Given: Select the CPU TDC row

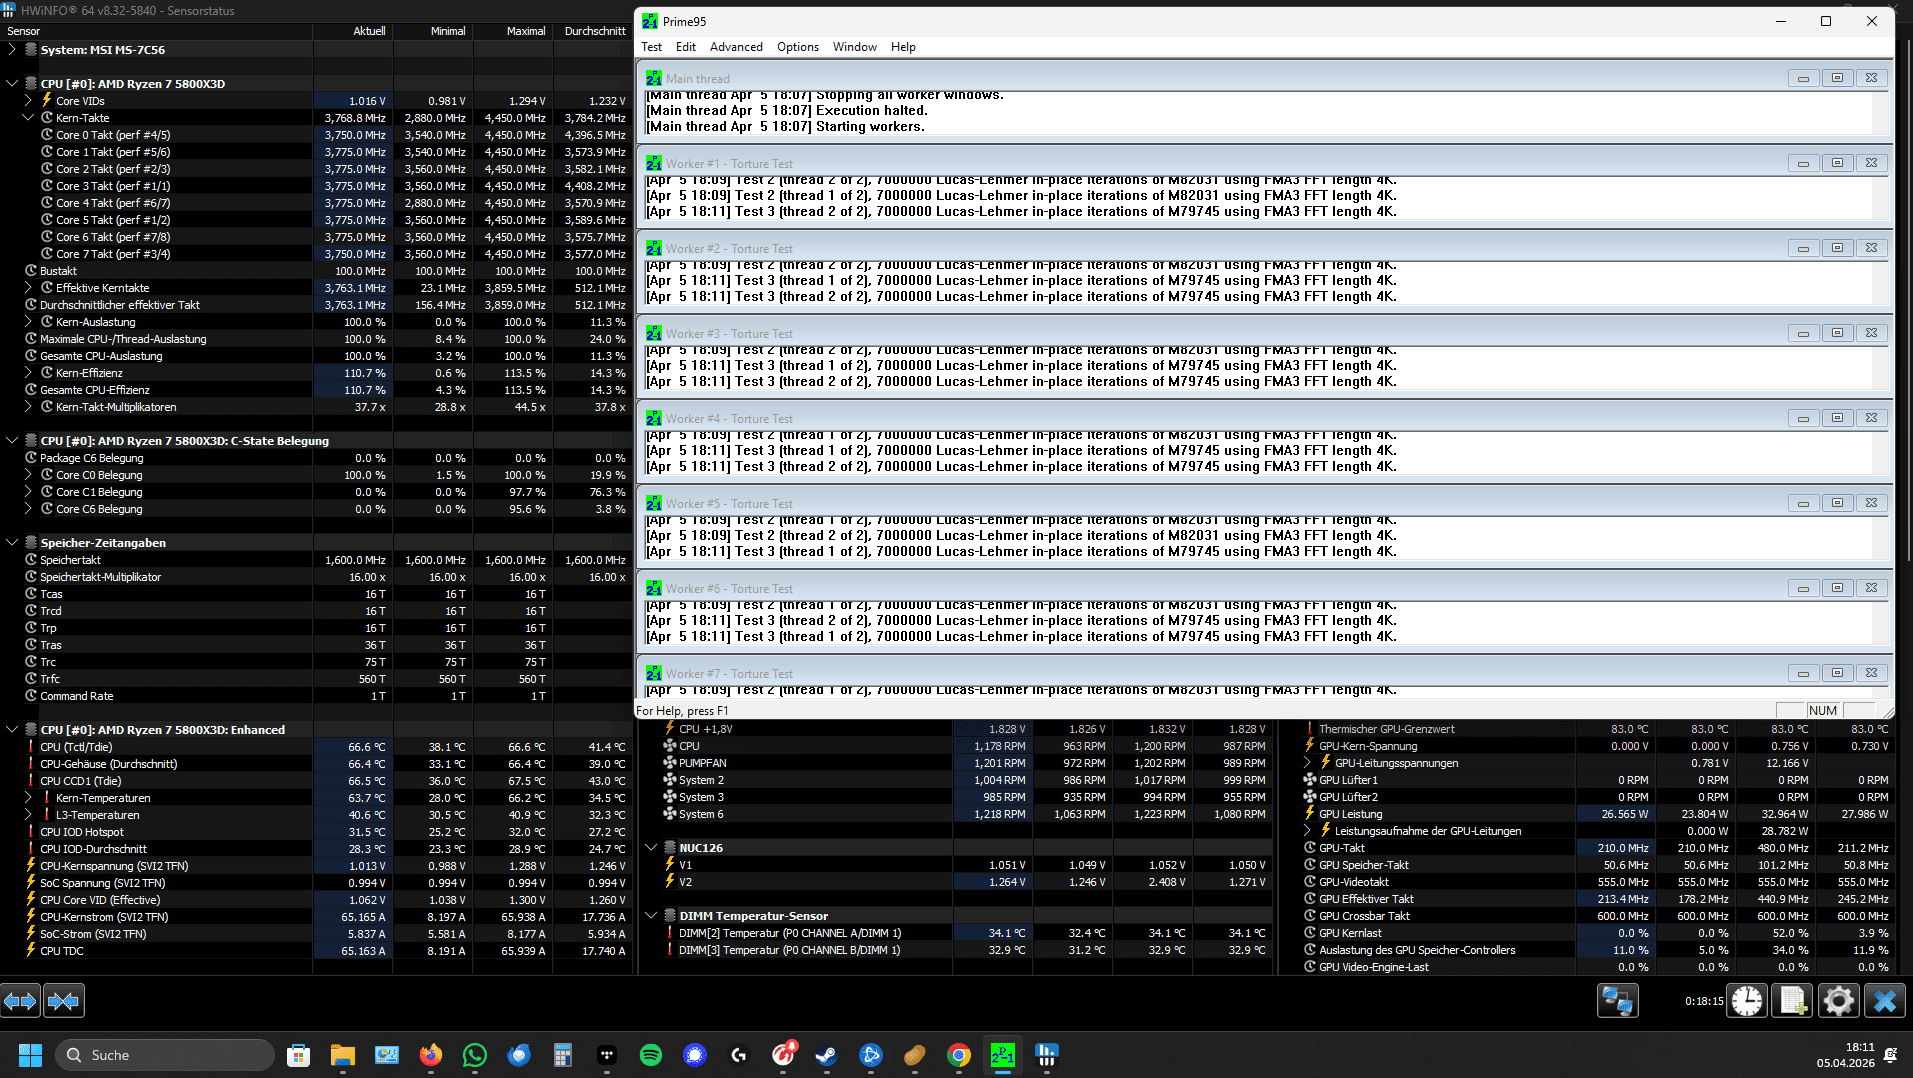Looking at the screenshot, I should tap(316, 951).
